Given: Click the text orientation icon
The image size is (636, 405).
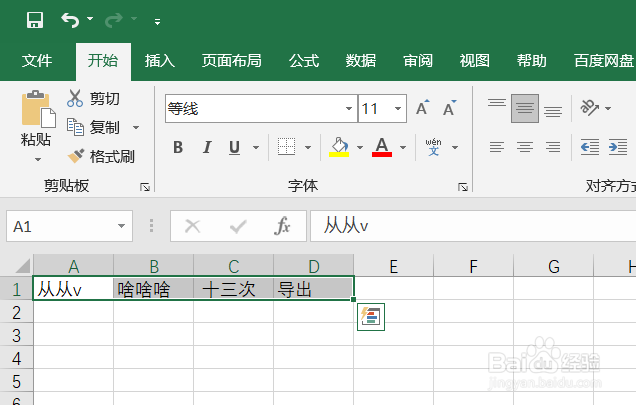Looking at the screenshot, I should (x=589, y=108).
